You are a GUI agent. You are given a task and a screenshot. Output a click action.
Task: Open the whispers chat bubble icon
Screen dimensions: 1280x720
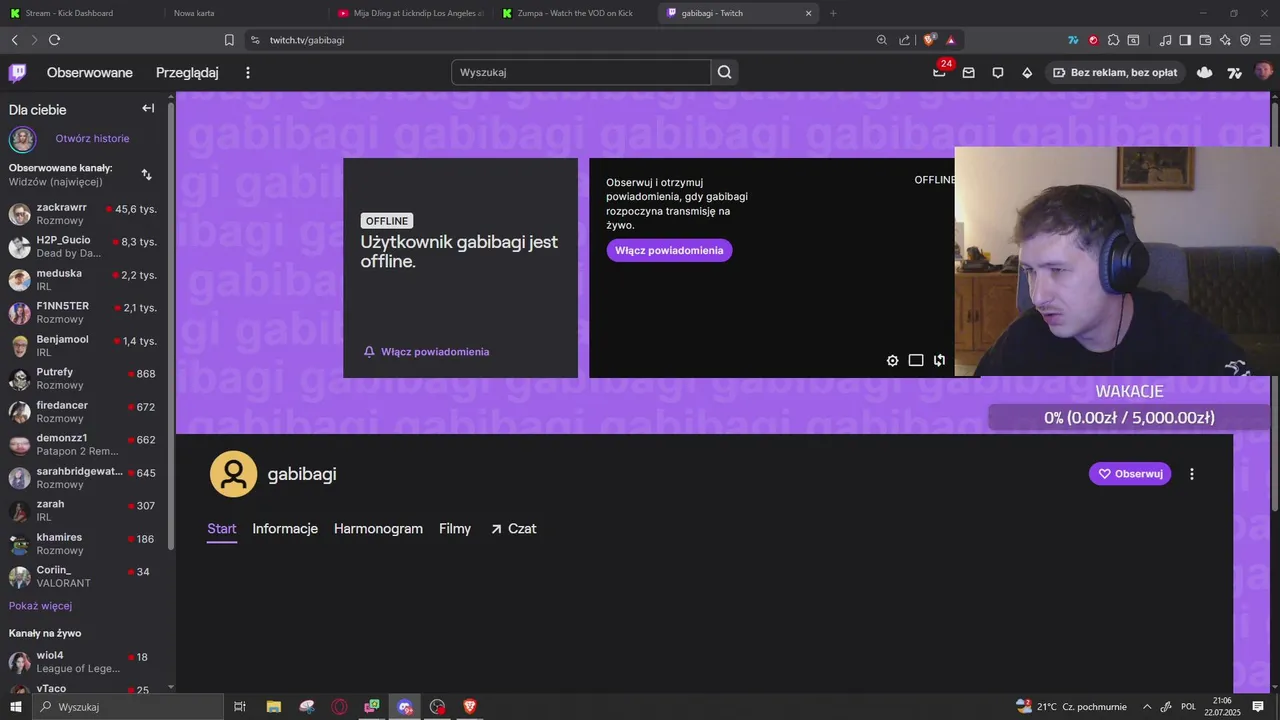click(997, 73)
